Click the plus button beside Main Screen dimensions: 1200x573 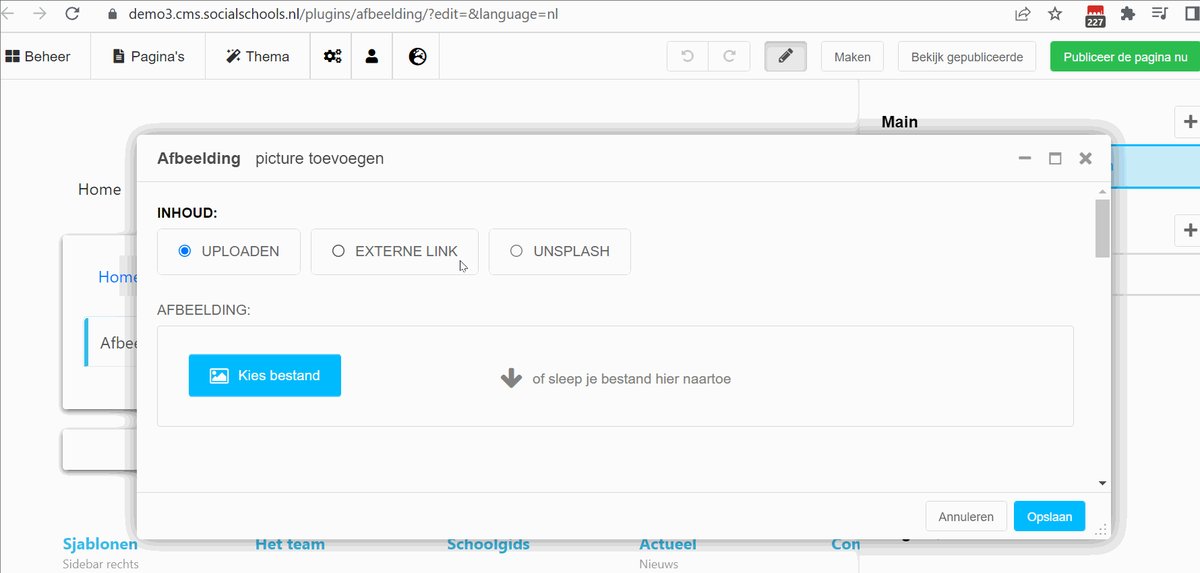(x=1189, y=122)
